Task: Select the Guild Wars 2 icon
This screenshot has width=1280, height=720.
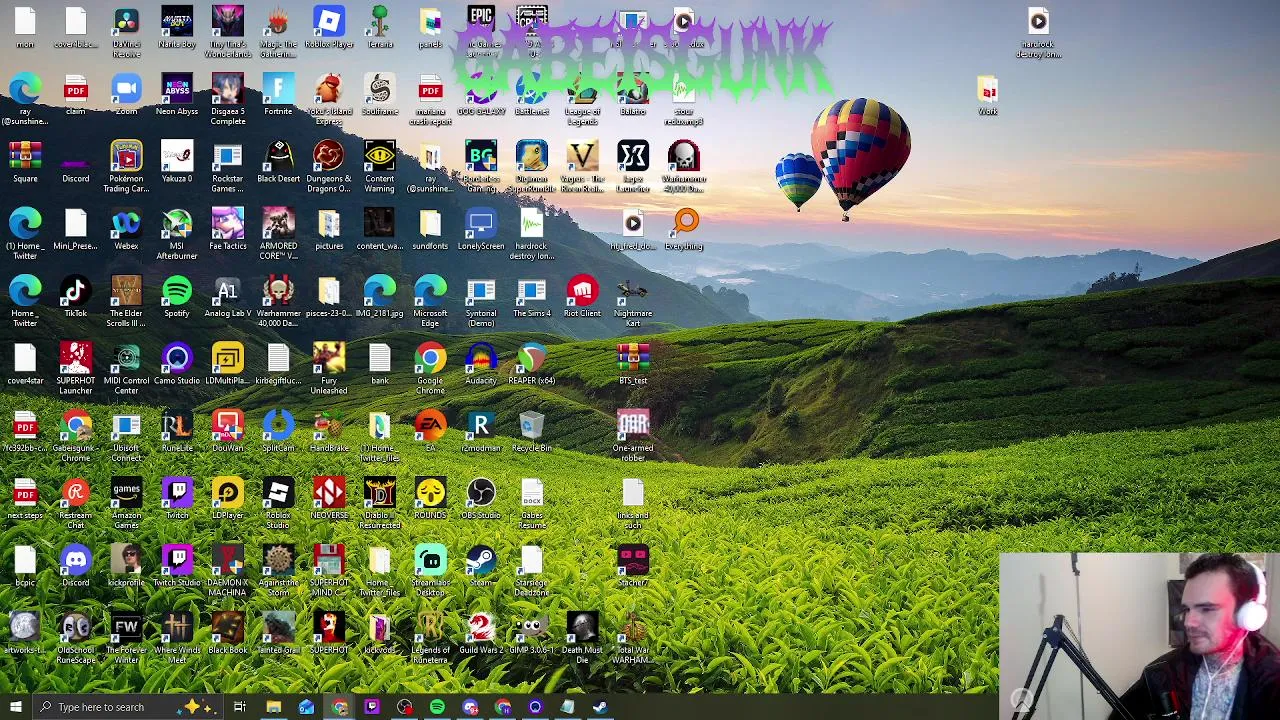Action: (x=481, y=632)
